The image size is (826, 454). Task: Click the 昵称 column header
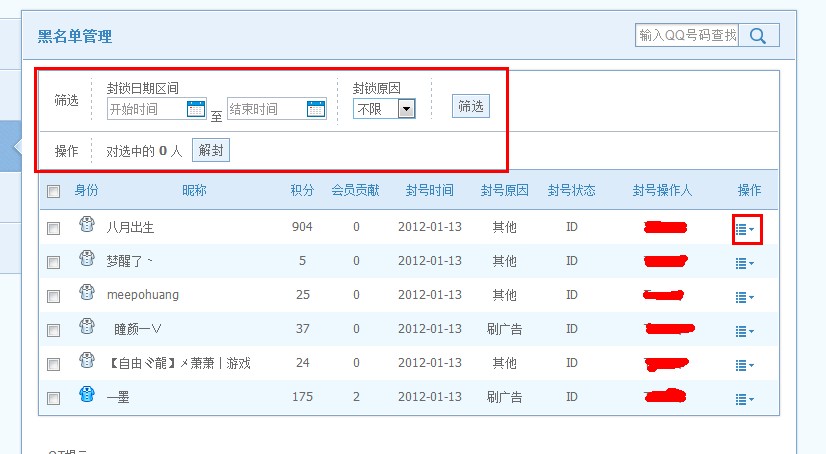(194, 190)
